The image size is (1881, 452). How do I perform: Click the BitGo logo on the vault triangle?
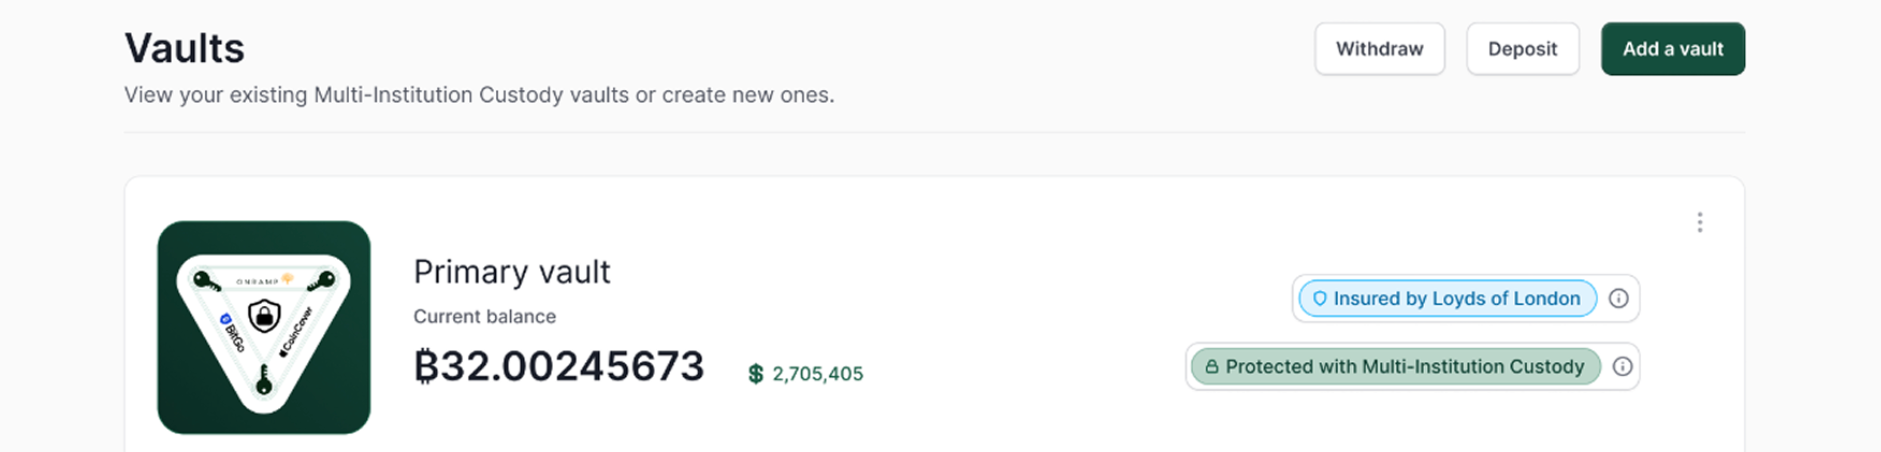pos(232,333)
